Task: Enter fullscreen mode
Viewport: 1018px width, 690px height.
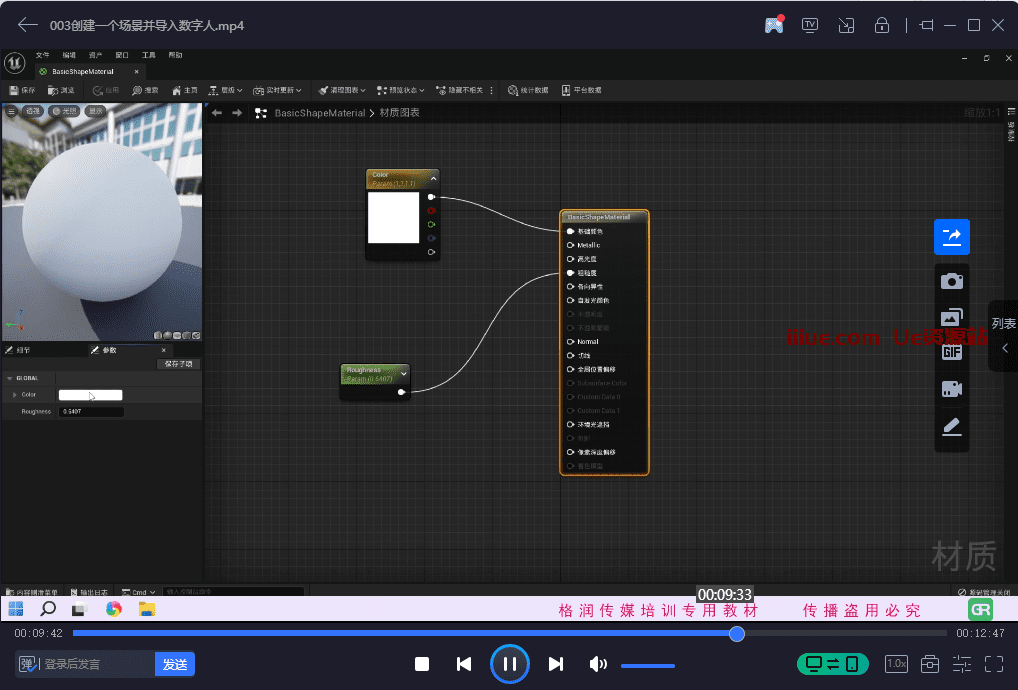Action: pyautogui.click(x=994, y=664)
